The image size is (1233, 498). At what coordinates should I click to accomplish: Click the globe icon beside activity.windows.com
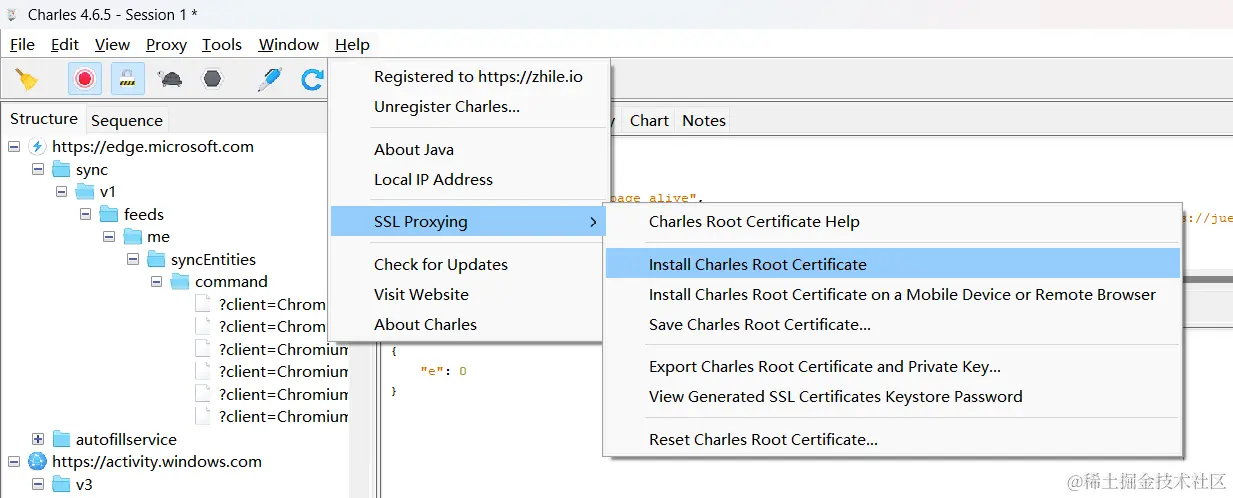(x=37, y=462)
